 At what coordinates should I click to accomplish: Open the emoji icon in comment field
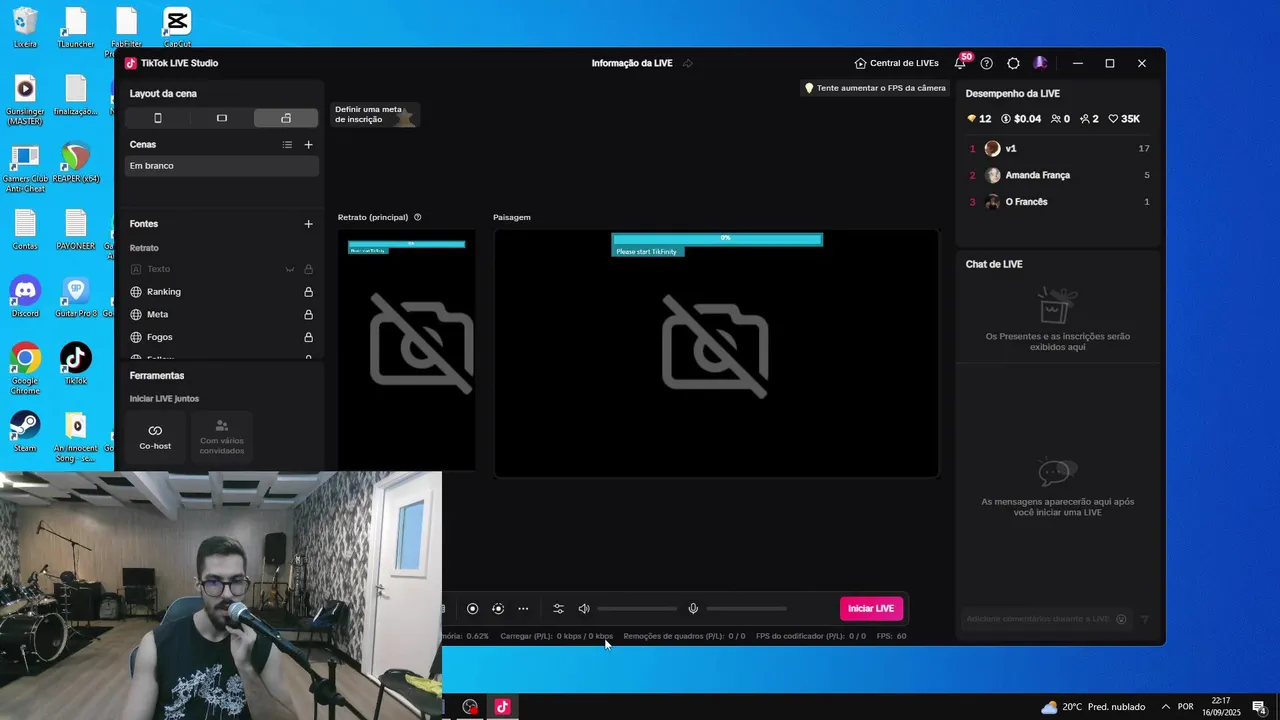coord(1121,619)
